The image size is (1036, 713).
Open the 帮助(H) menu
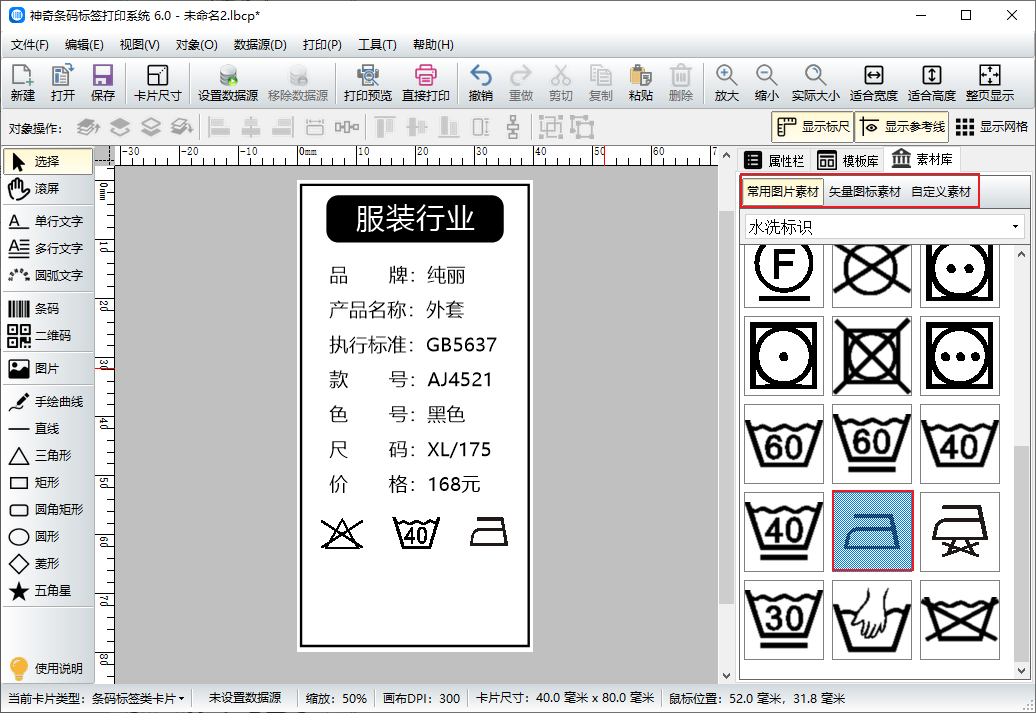(x=433, y=45)
